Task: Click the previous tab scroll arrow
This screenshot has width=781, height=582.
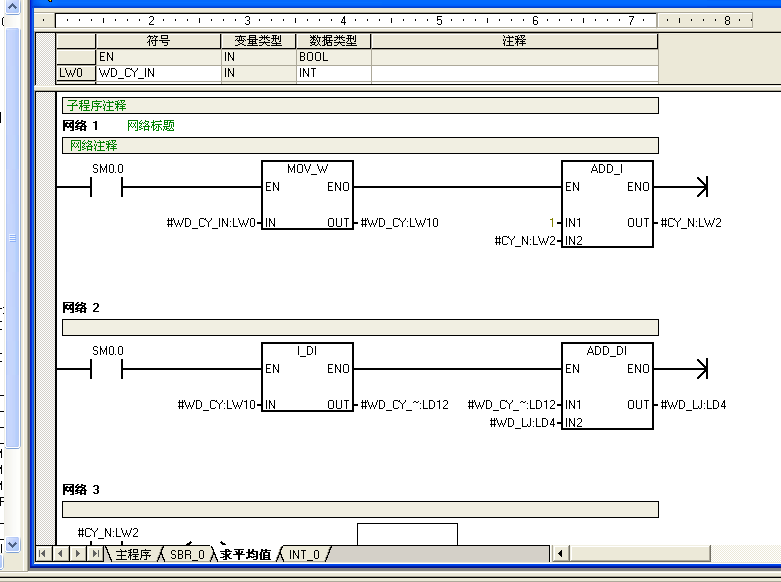Action: [x=60, y=553]
